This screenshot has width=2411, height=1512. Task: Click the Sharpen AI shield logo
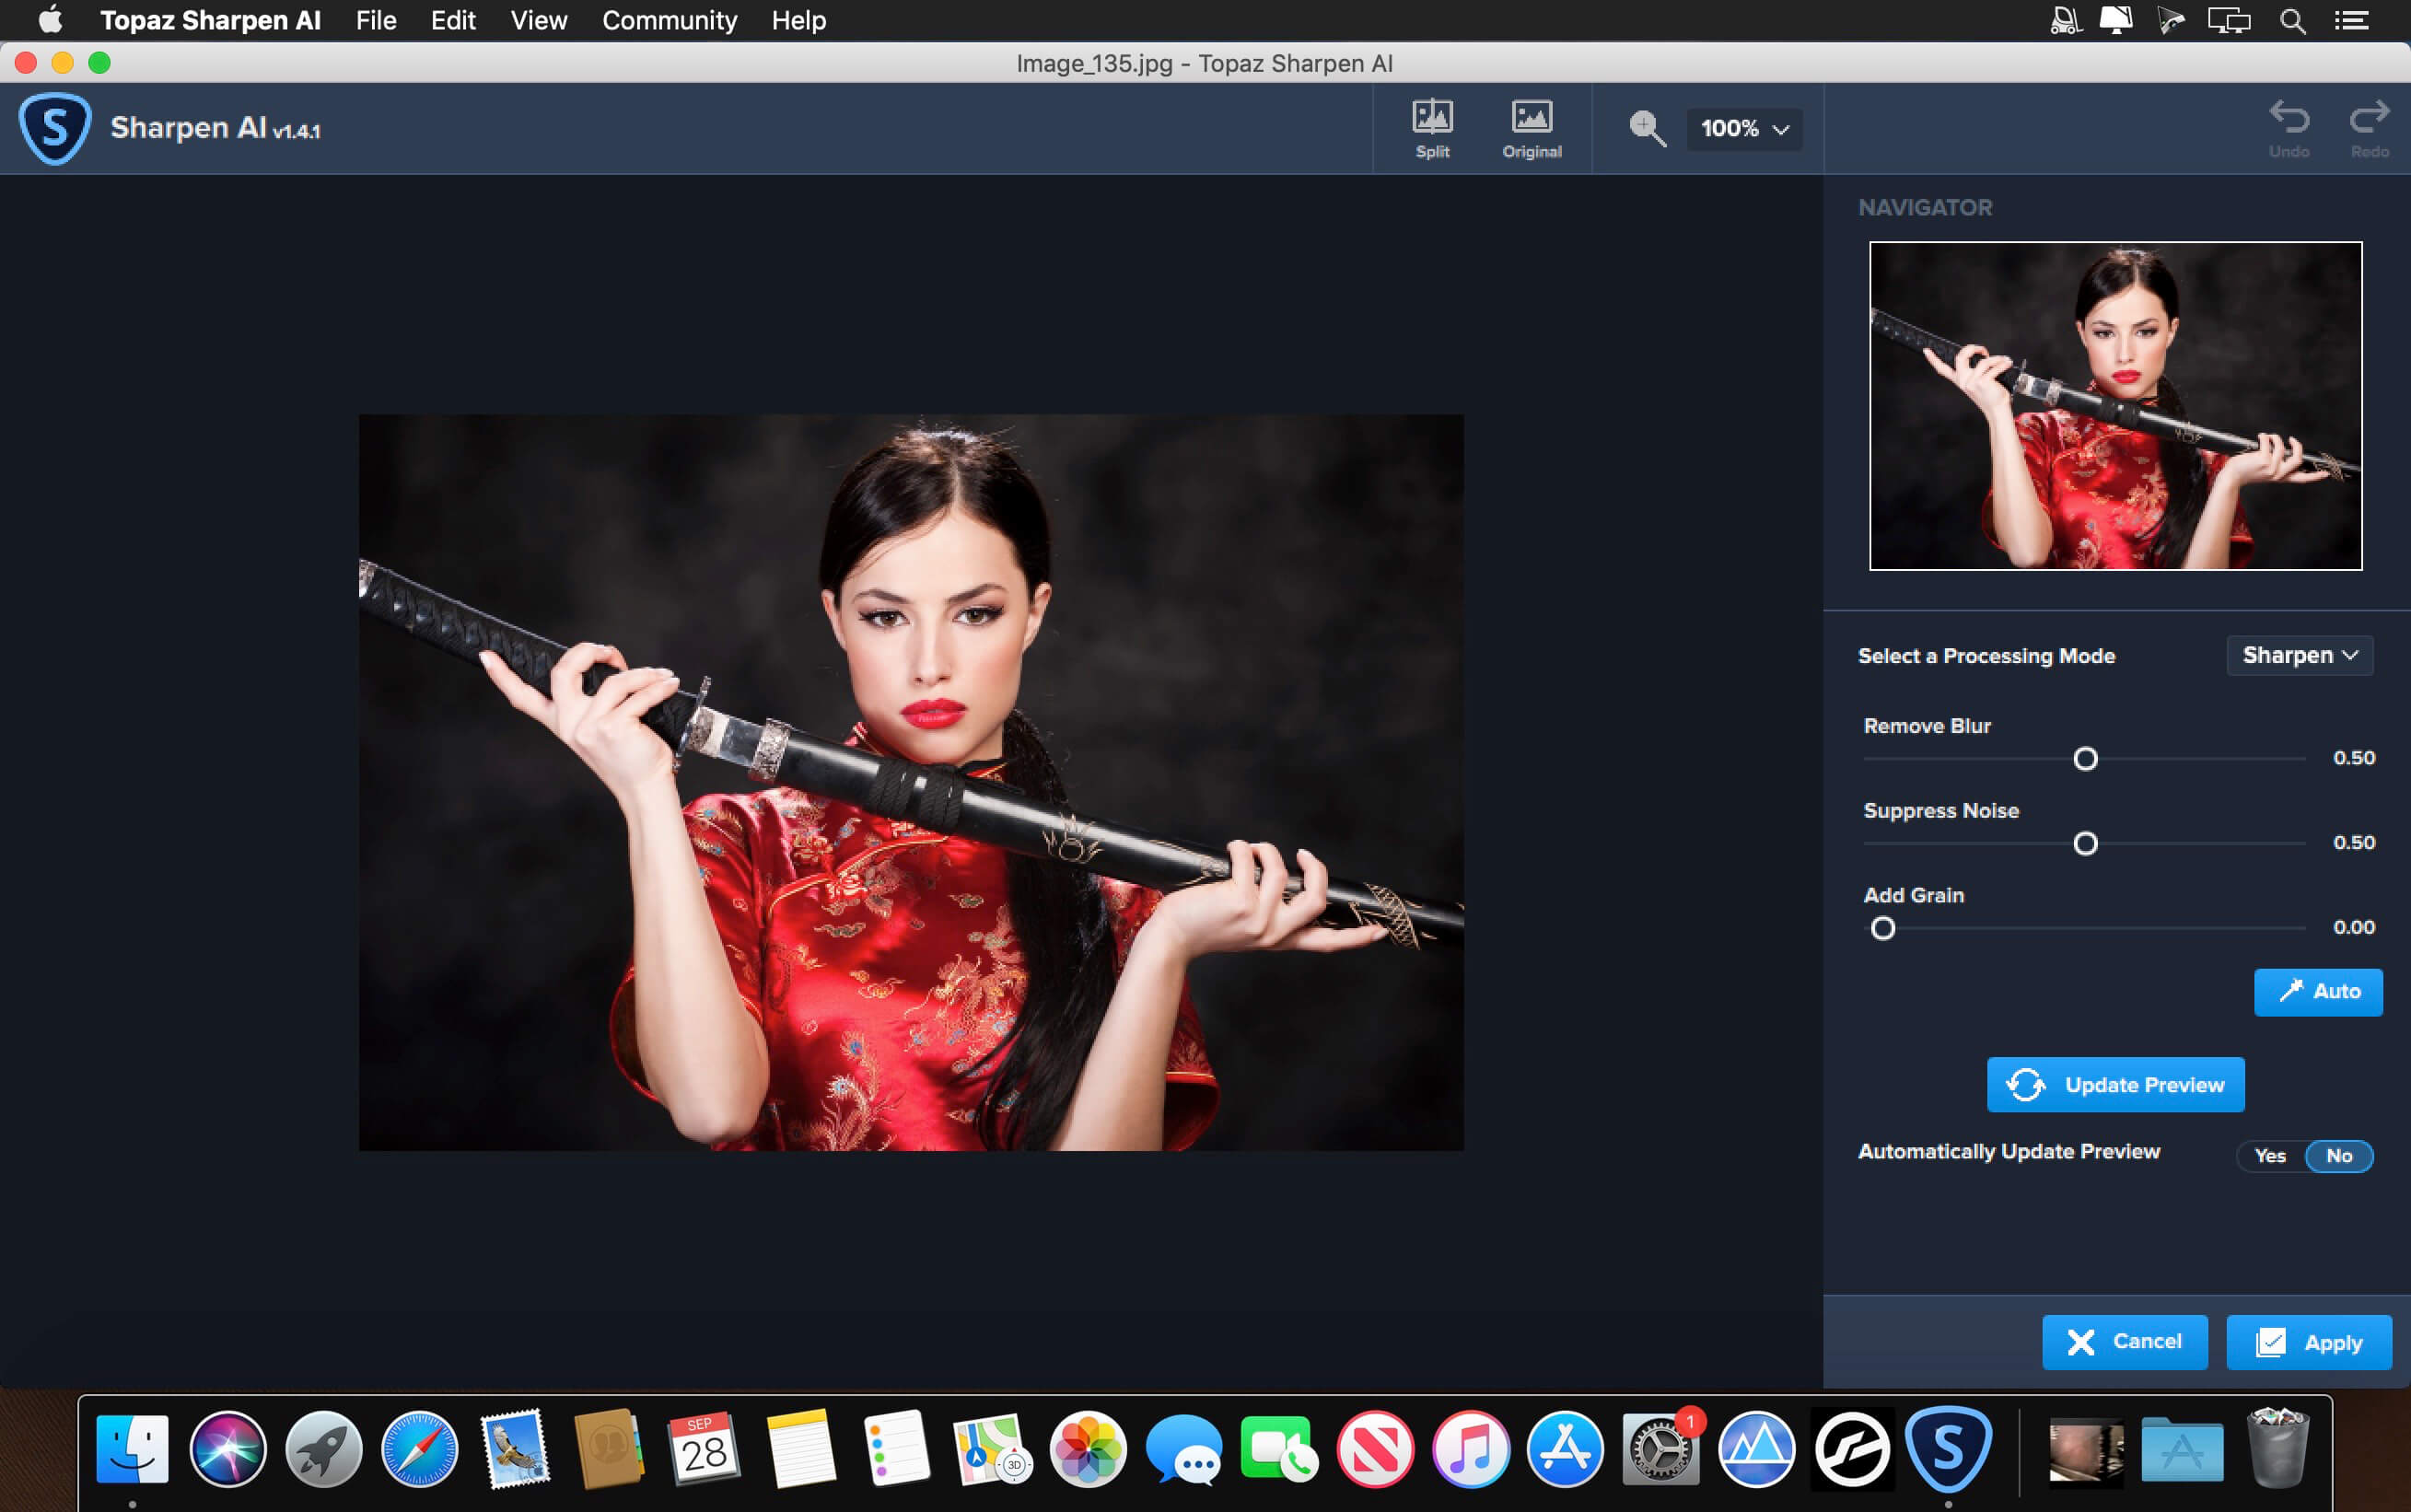tap(55, 128)
